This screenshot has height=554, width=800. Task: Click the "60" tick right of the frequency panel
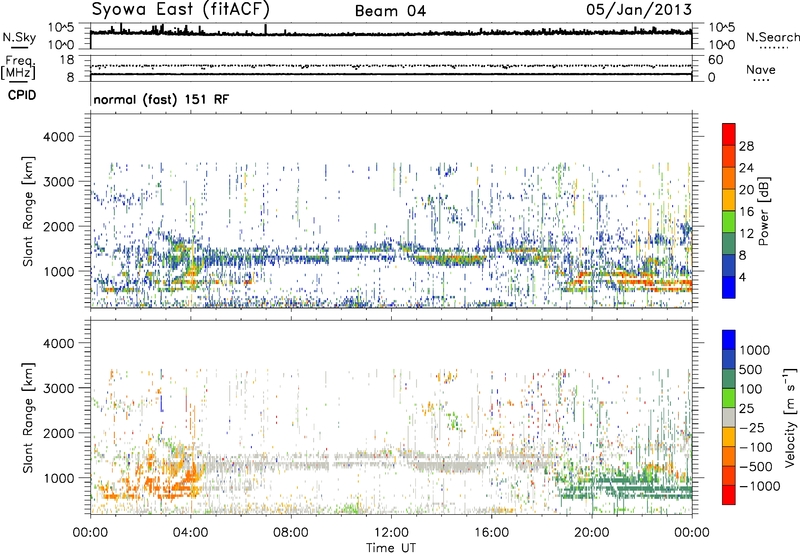[x=715, y=60]
